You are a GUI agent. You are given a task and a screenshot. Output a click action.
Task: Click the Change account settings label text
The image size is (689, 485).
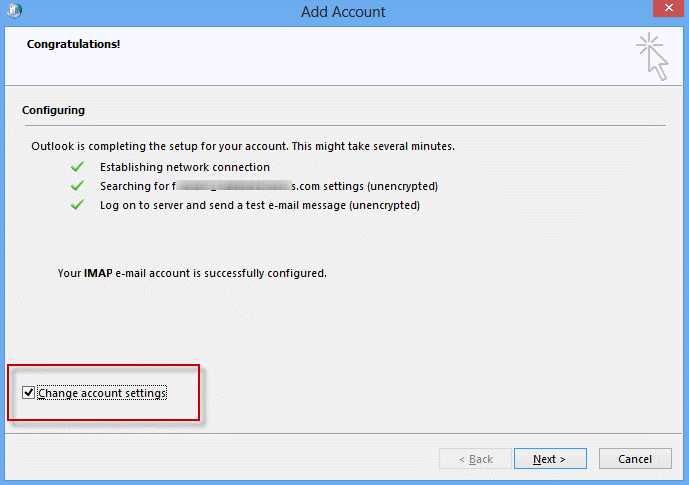[102, 393]
